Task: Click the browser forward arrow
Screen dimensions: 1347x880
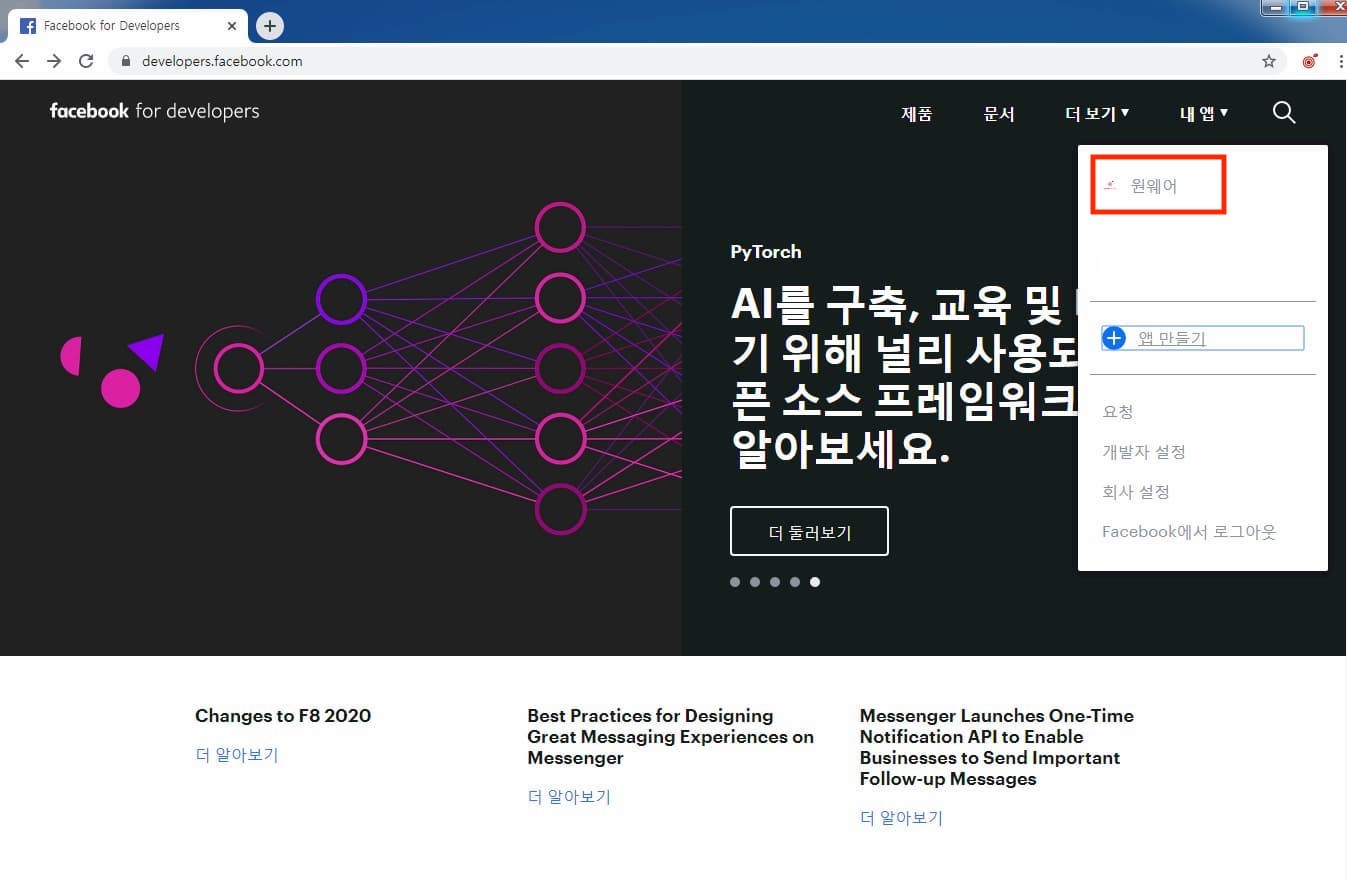Action: (54, 61)
